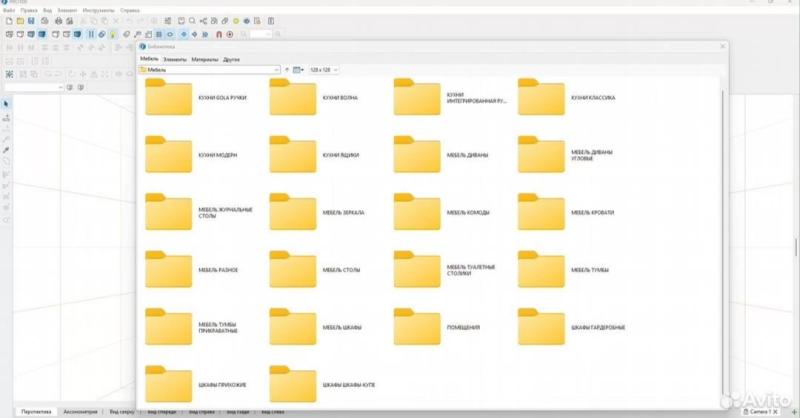Select the Аксонометрия view tab
Viewport: 800px width, 418px height.
pos(81,411)
